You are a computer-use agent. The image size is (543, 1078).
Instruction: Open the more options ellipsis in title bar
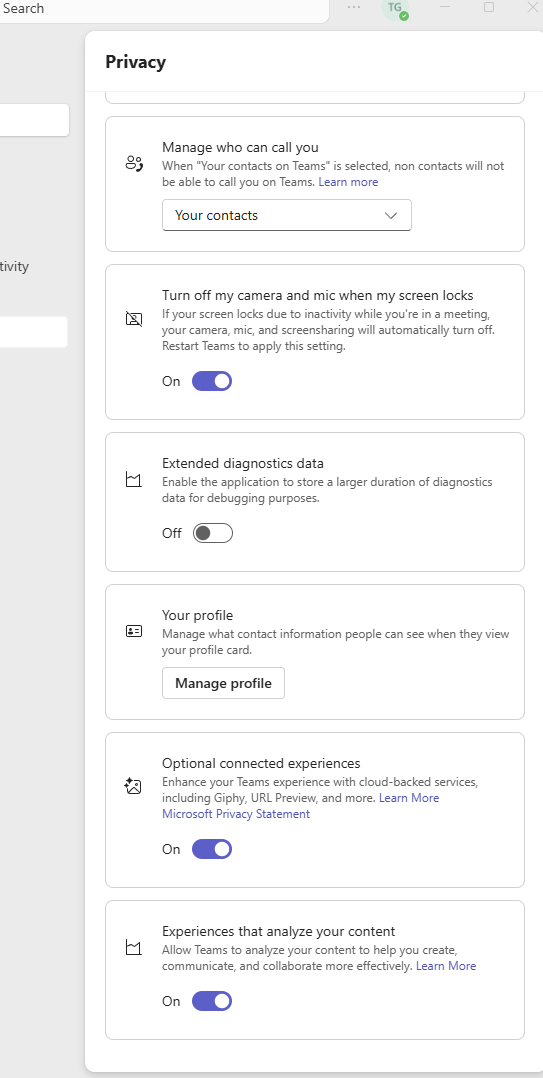click(354, 7)
